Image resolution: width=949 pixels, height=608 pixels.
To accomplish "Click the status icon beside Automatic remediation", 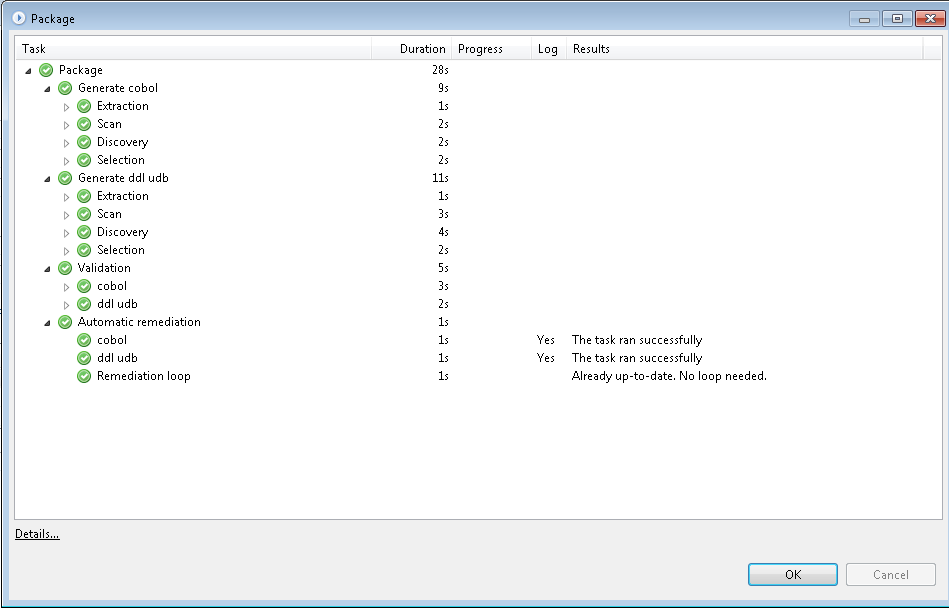I will click(65, 322).
